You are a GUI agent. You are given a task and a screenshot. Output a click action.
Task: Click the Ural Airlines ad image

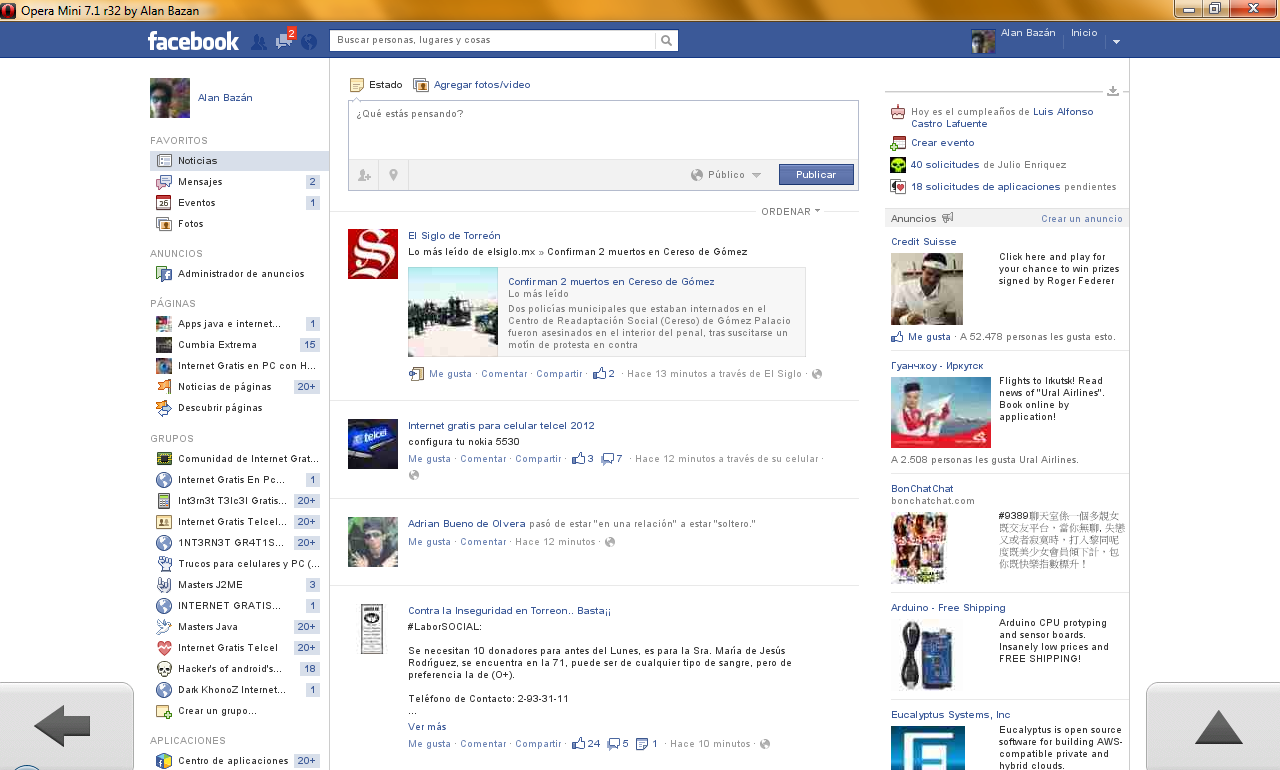[941, 412]
